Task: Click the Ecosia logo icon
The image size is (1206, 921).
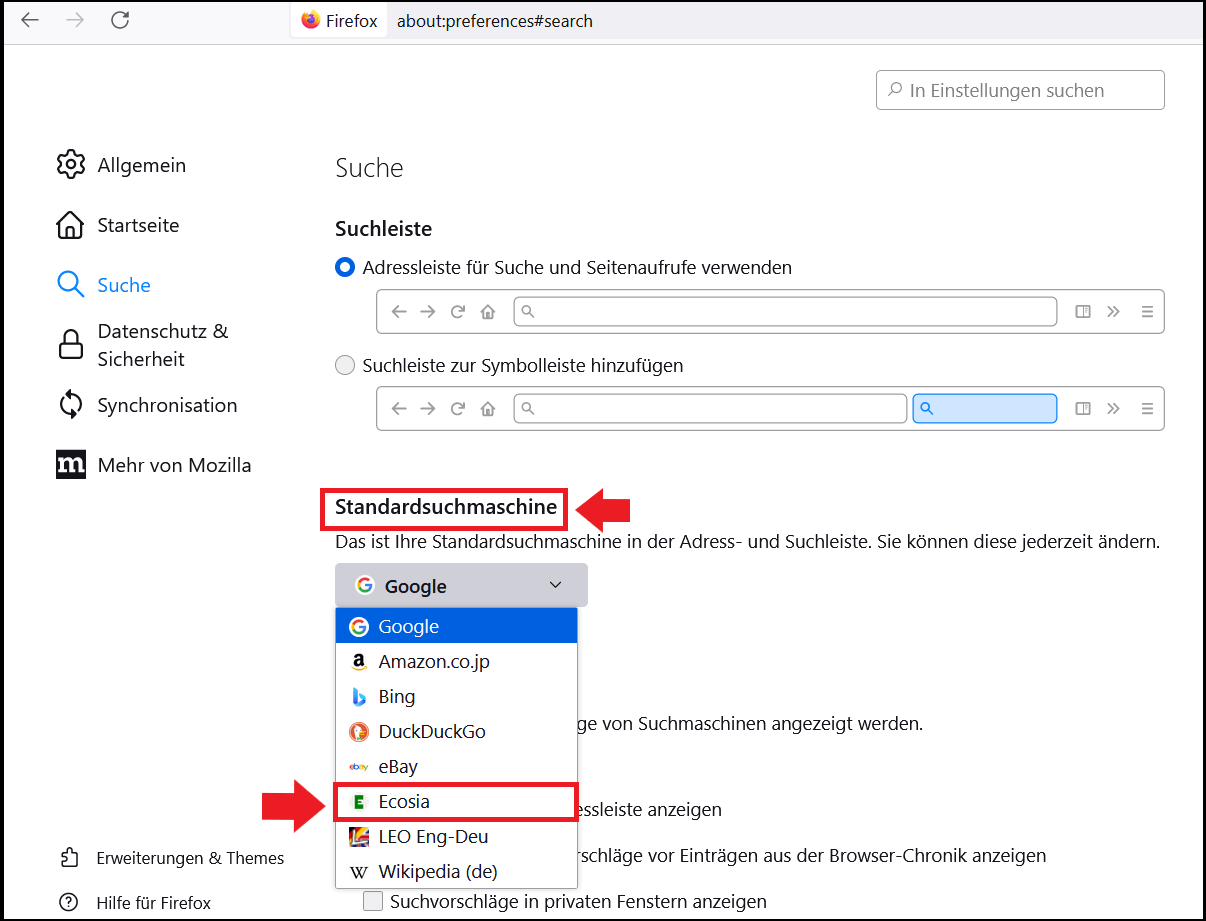Action: pos(358,802)
